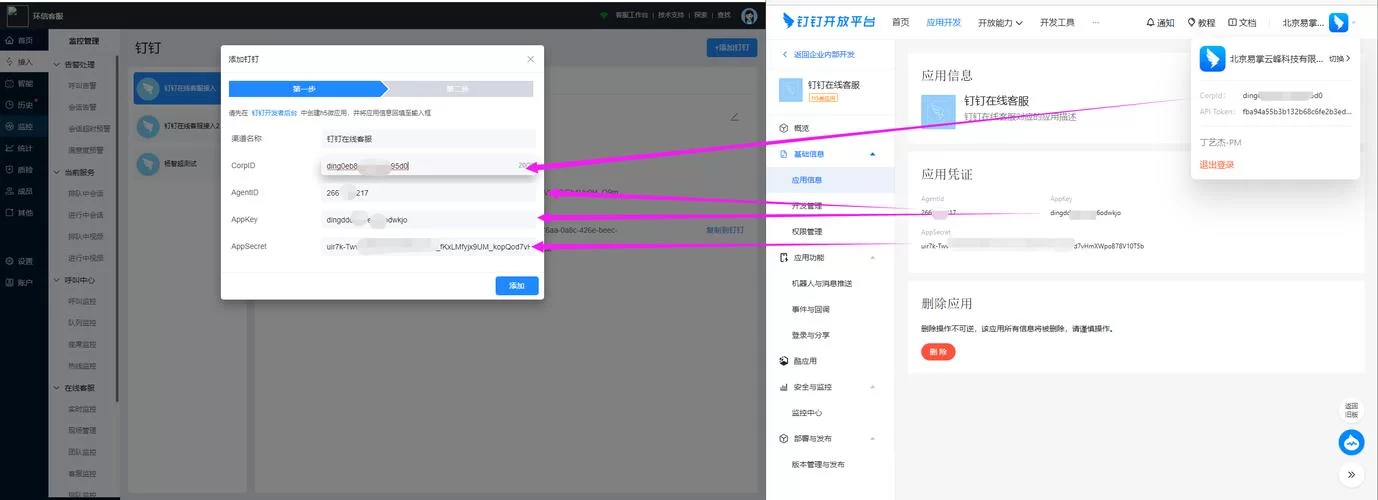Close the 添加钉钉 dialog with the X
Screen dimensions: 1378x500
click(531, 59)
